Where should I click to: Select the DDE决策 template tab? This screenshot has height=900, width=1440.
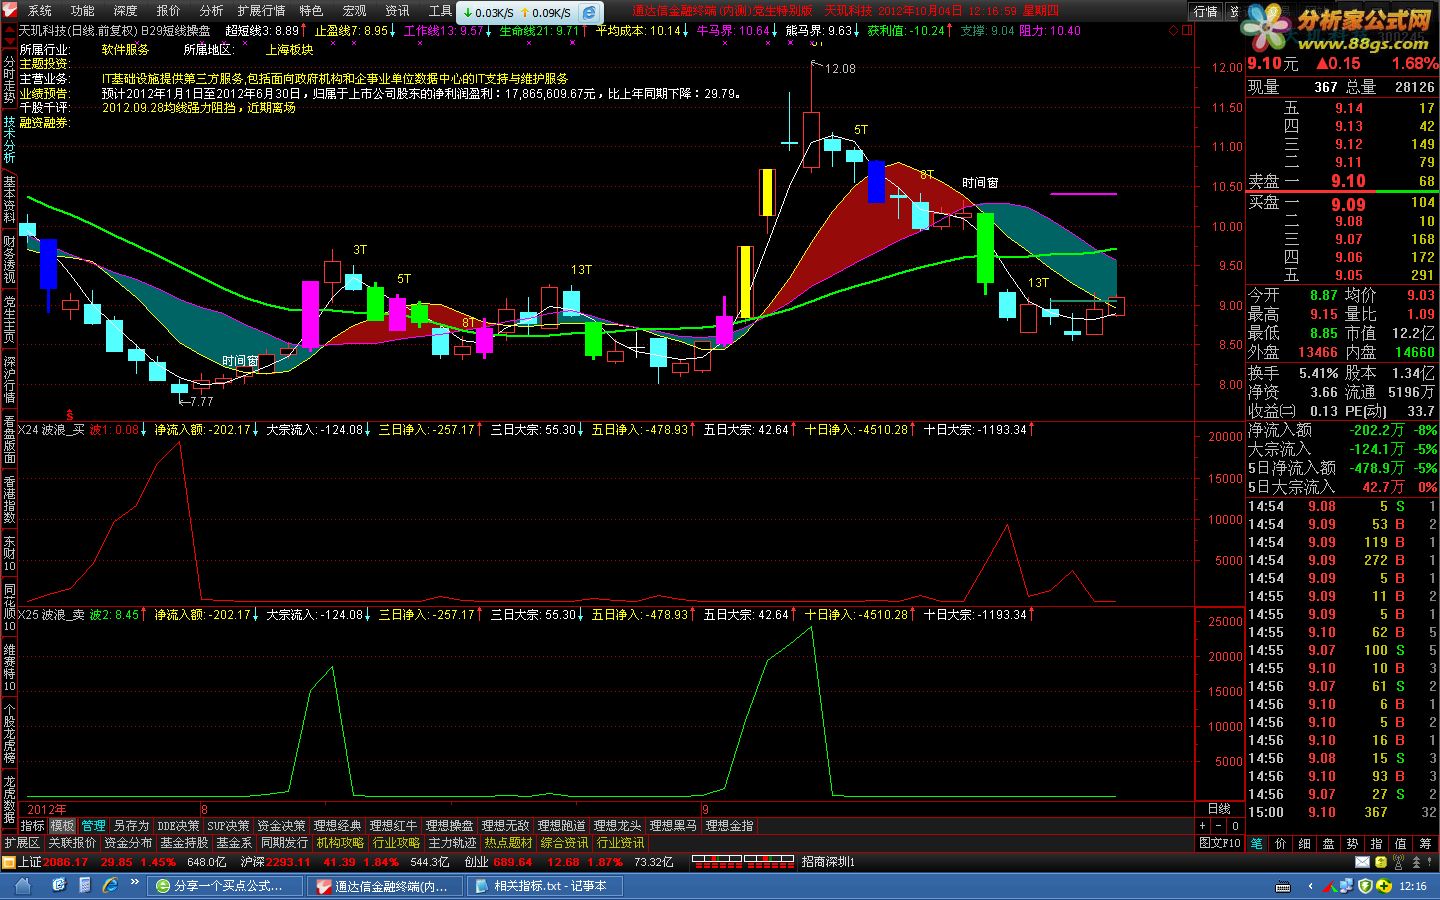(178, 826)
